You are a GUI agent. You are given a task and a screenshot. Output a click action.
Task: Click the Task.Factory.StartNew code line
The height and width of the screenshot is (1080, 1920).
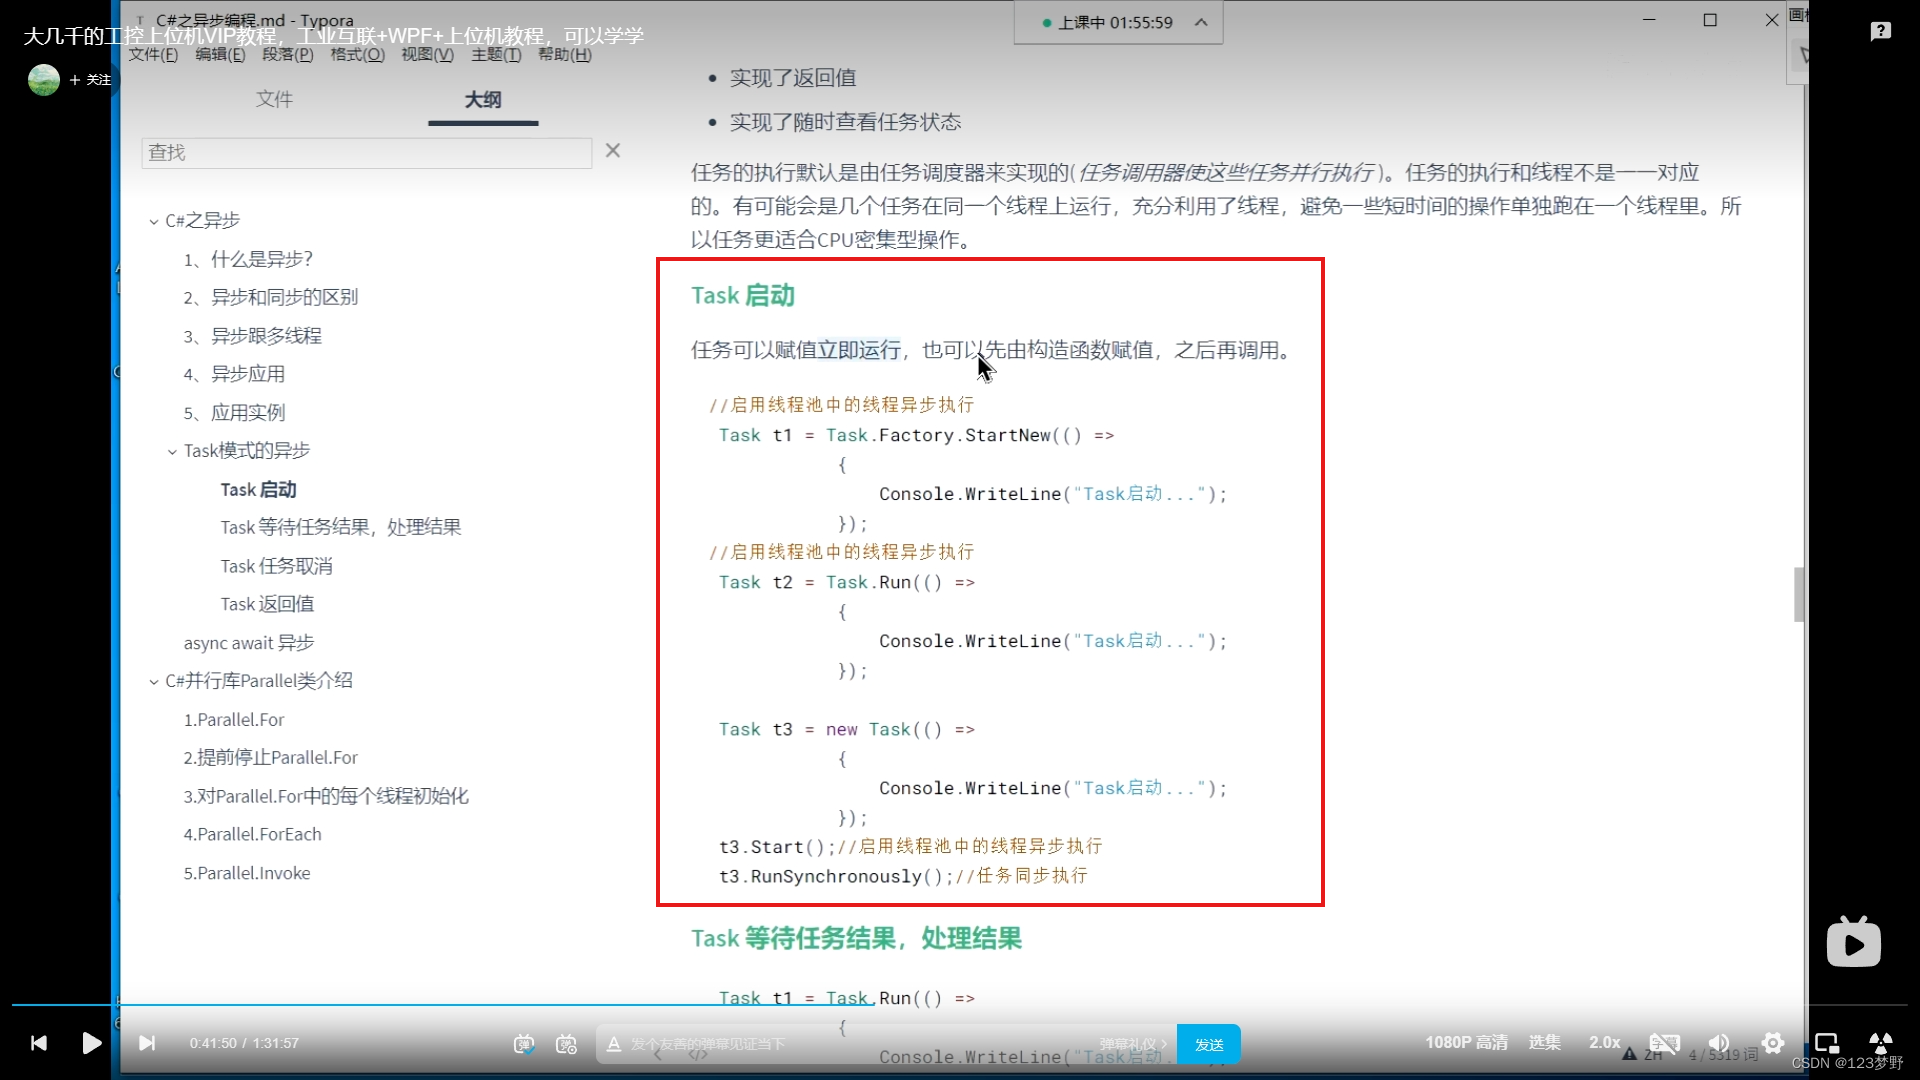[915, 435]
